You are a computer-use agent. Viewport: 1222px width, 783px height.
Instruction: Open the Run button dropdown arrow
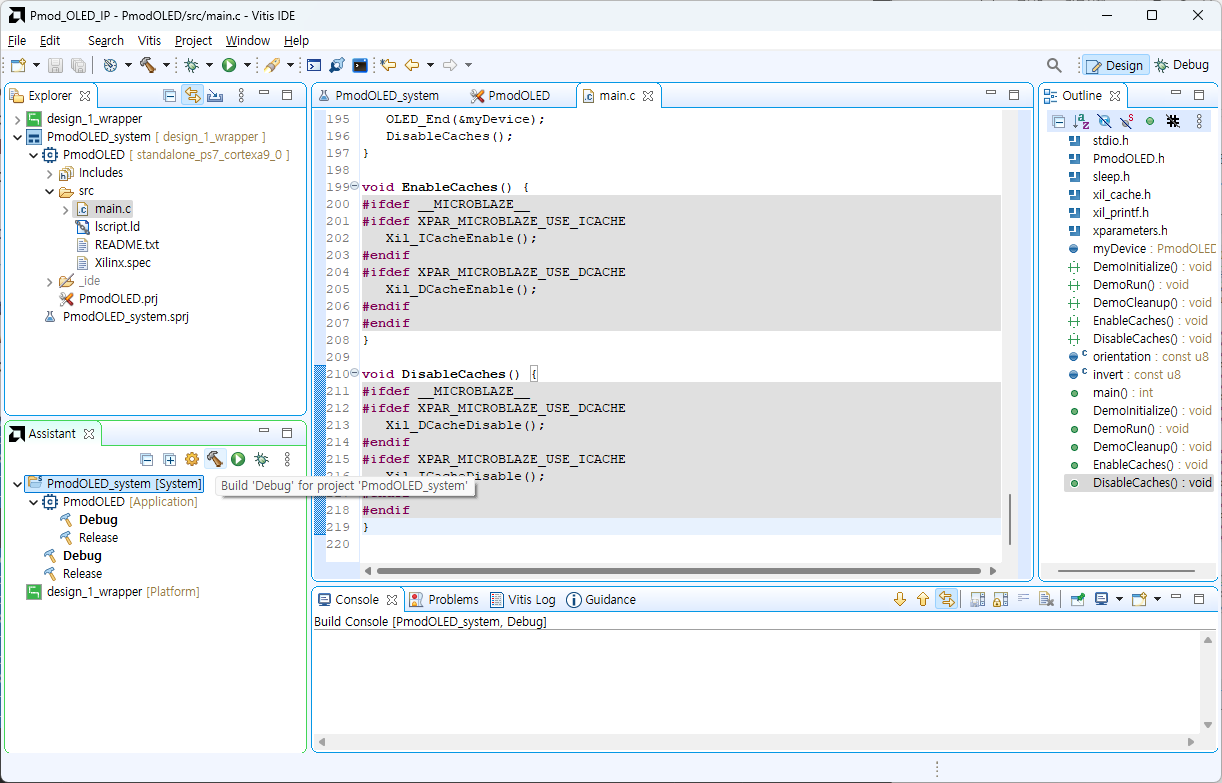tap(247, 65)
